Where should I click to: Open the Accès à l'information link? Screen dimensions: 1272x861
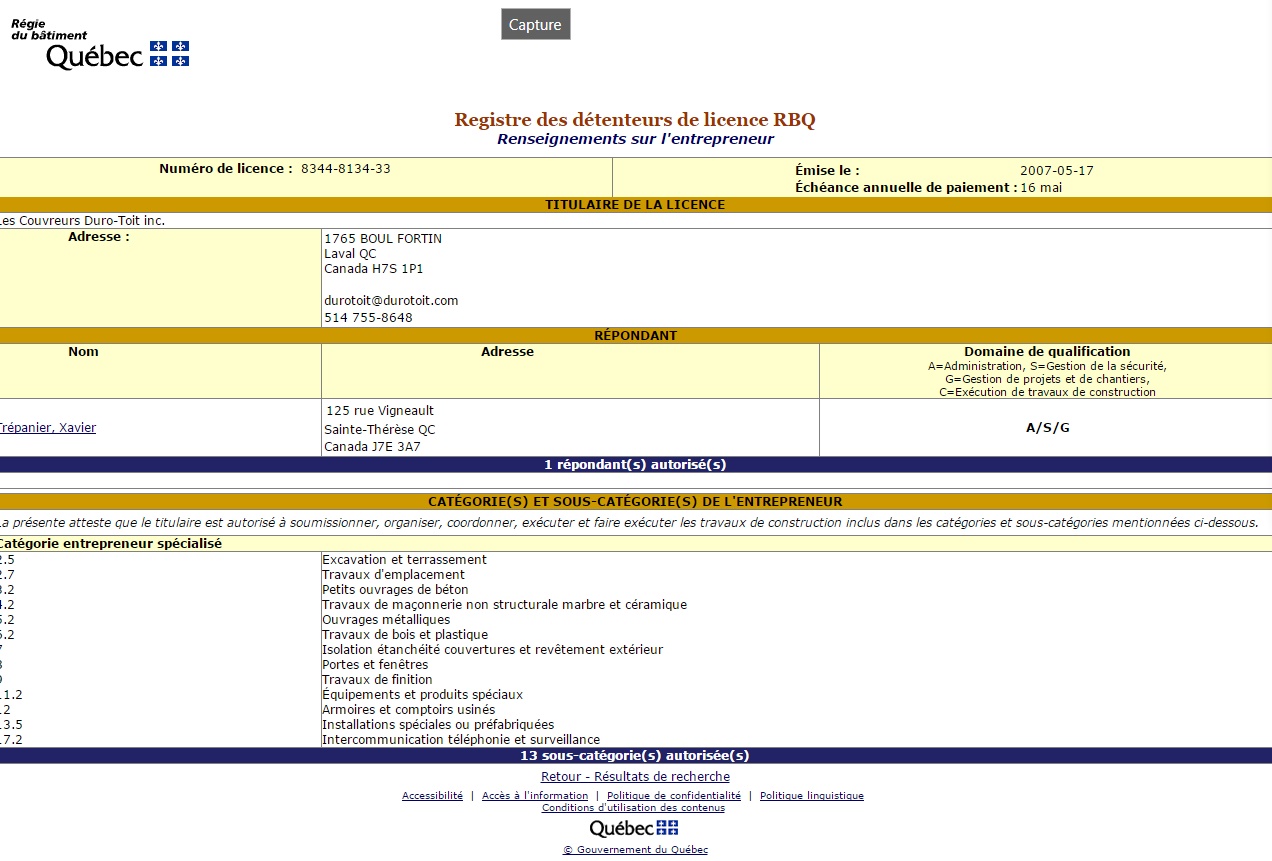[x=535, y=796]
